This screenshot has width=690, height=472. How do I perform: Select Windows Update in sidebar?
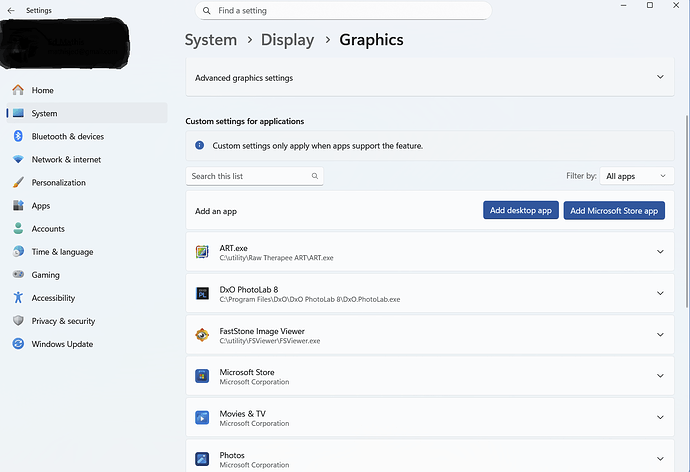pyautogui.click(x=62, y=344)
